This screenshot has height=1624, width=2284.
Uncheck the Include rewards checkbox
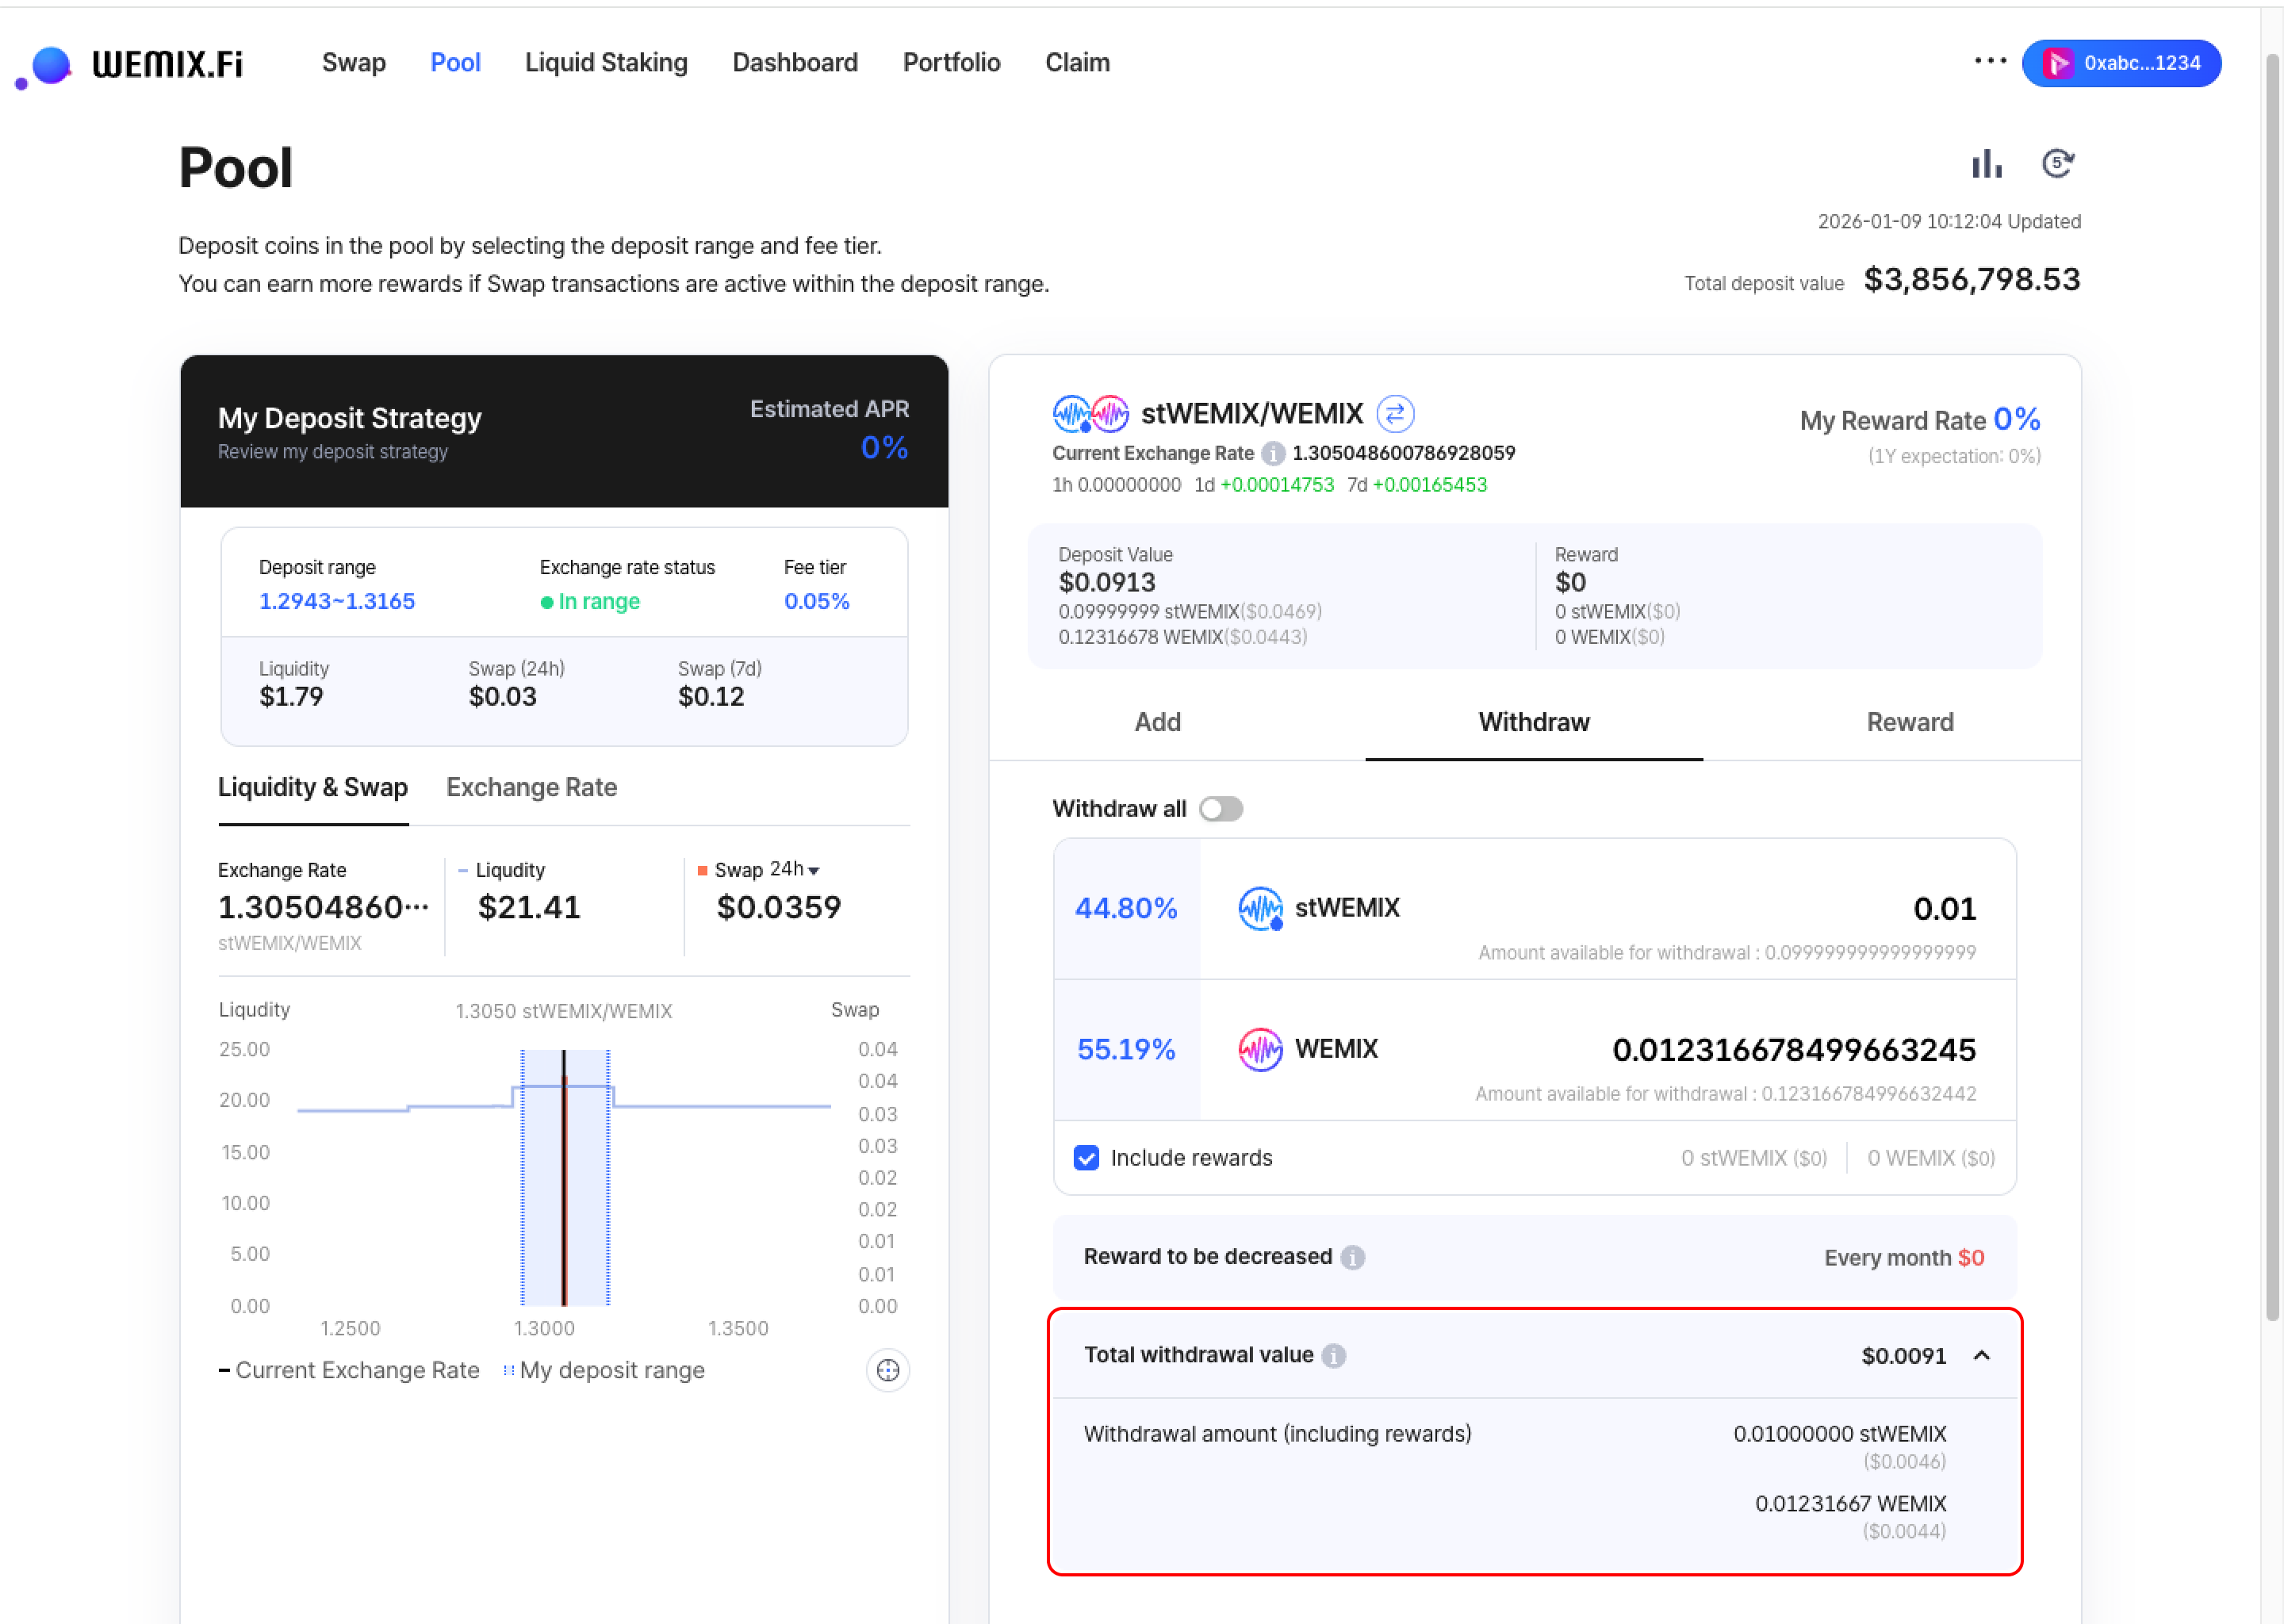[1086, 1158]
